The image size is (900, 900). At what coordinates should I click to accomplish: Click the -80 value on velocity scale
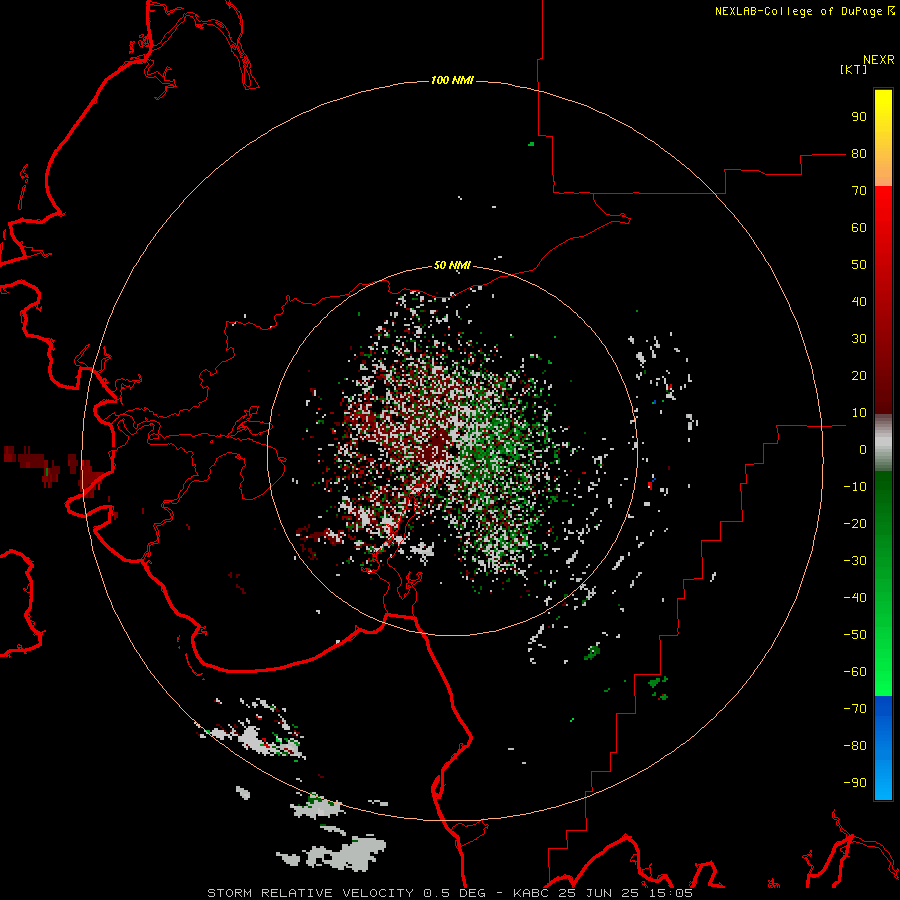click(855, 746)
